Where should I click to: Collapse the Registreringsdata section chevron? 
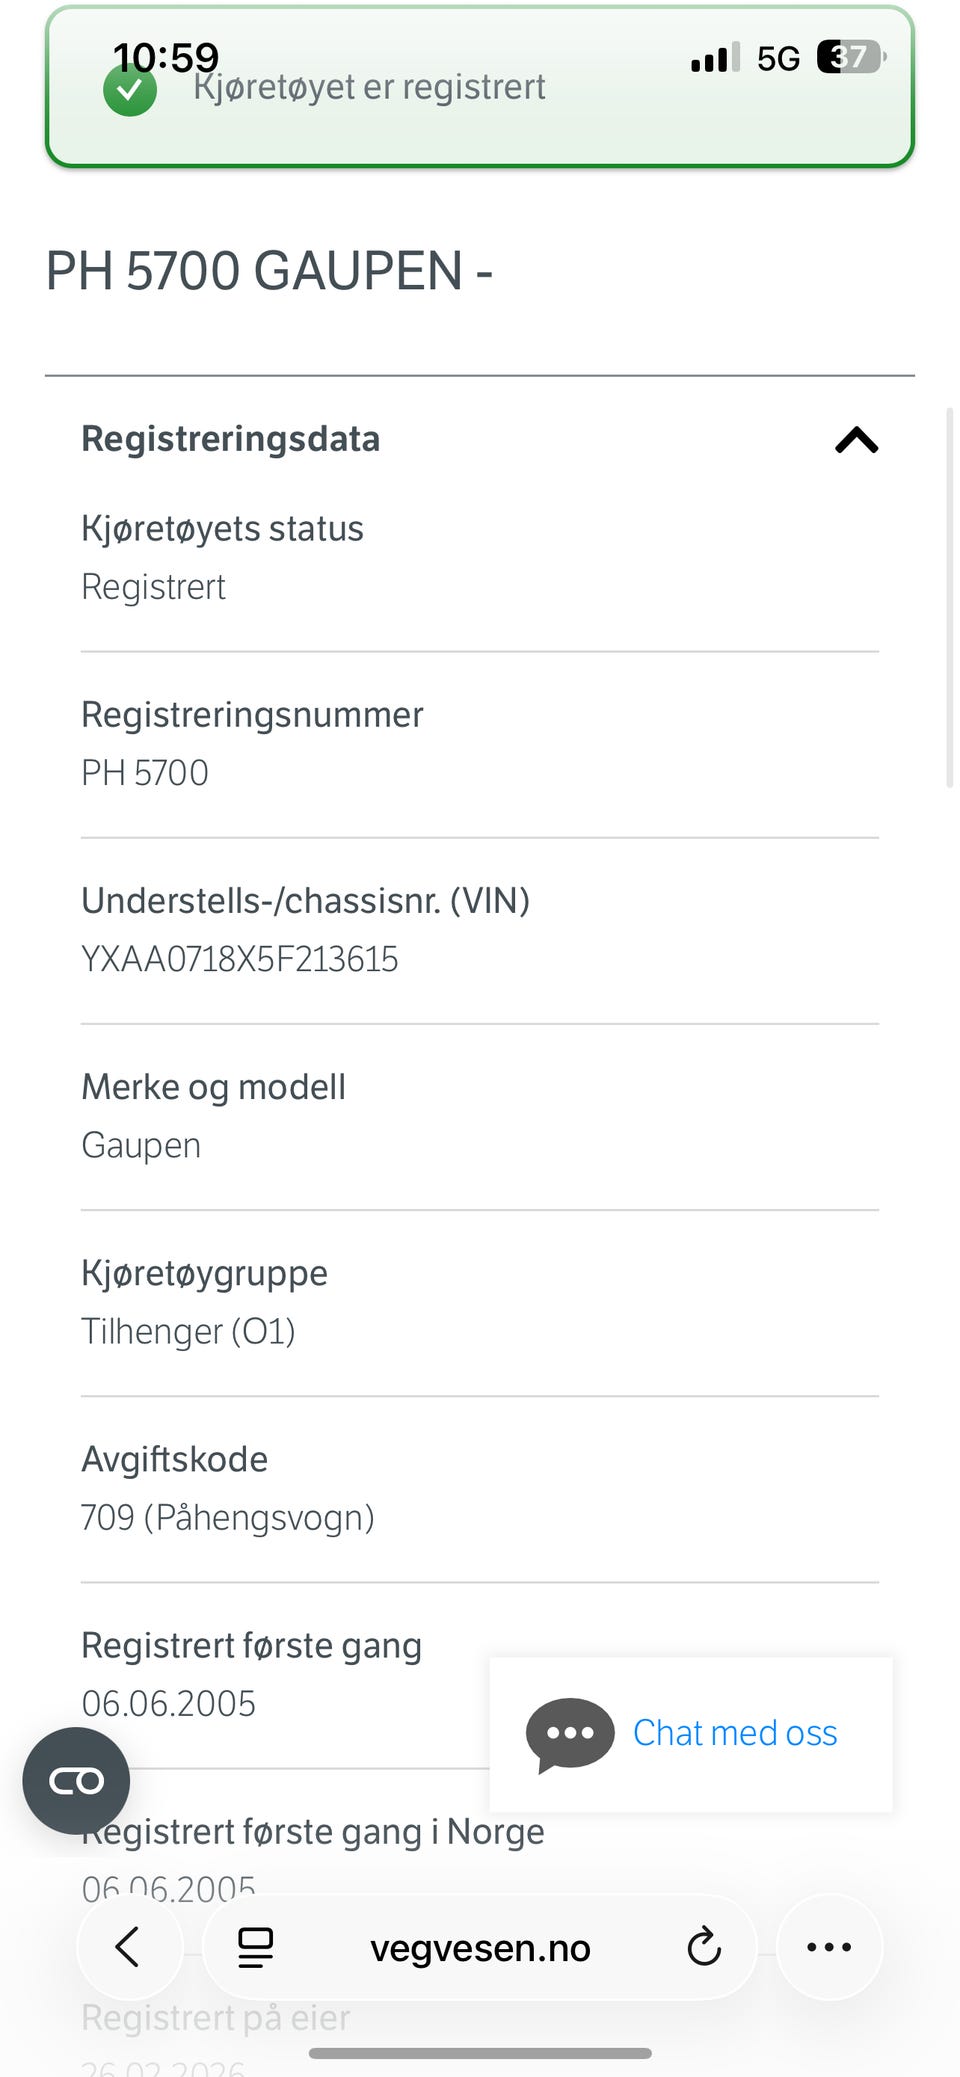pyautogui.click(x=856, y=440)
